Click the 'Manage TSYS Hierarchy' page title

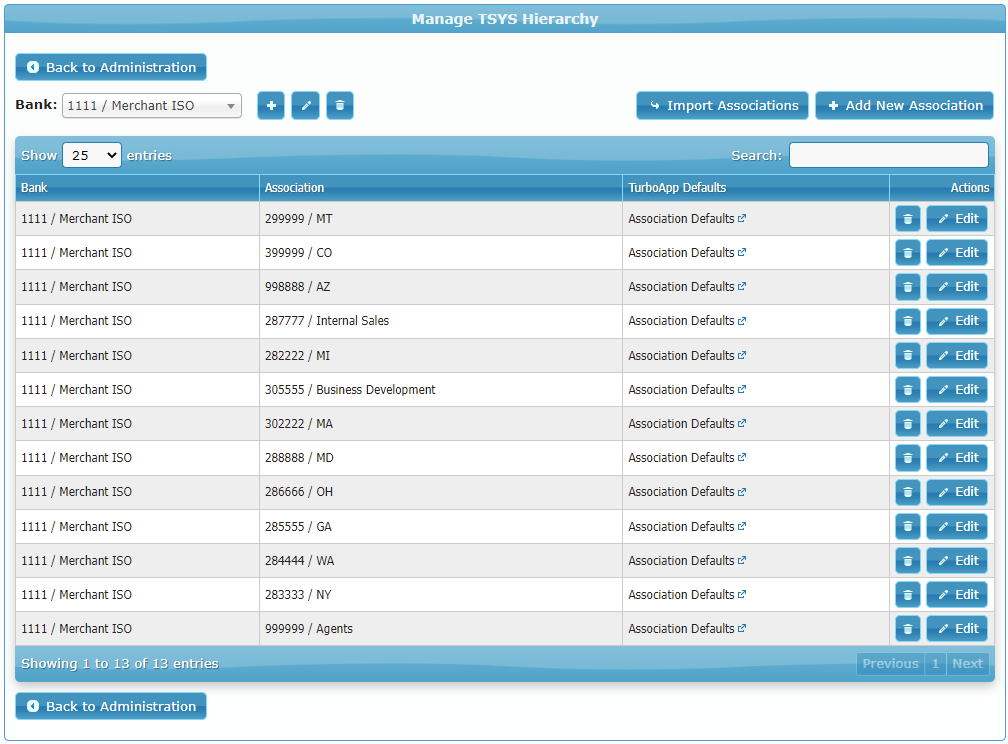(505, 19)
